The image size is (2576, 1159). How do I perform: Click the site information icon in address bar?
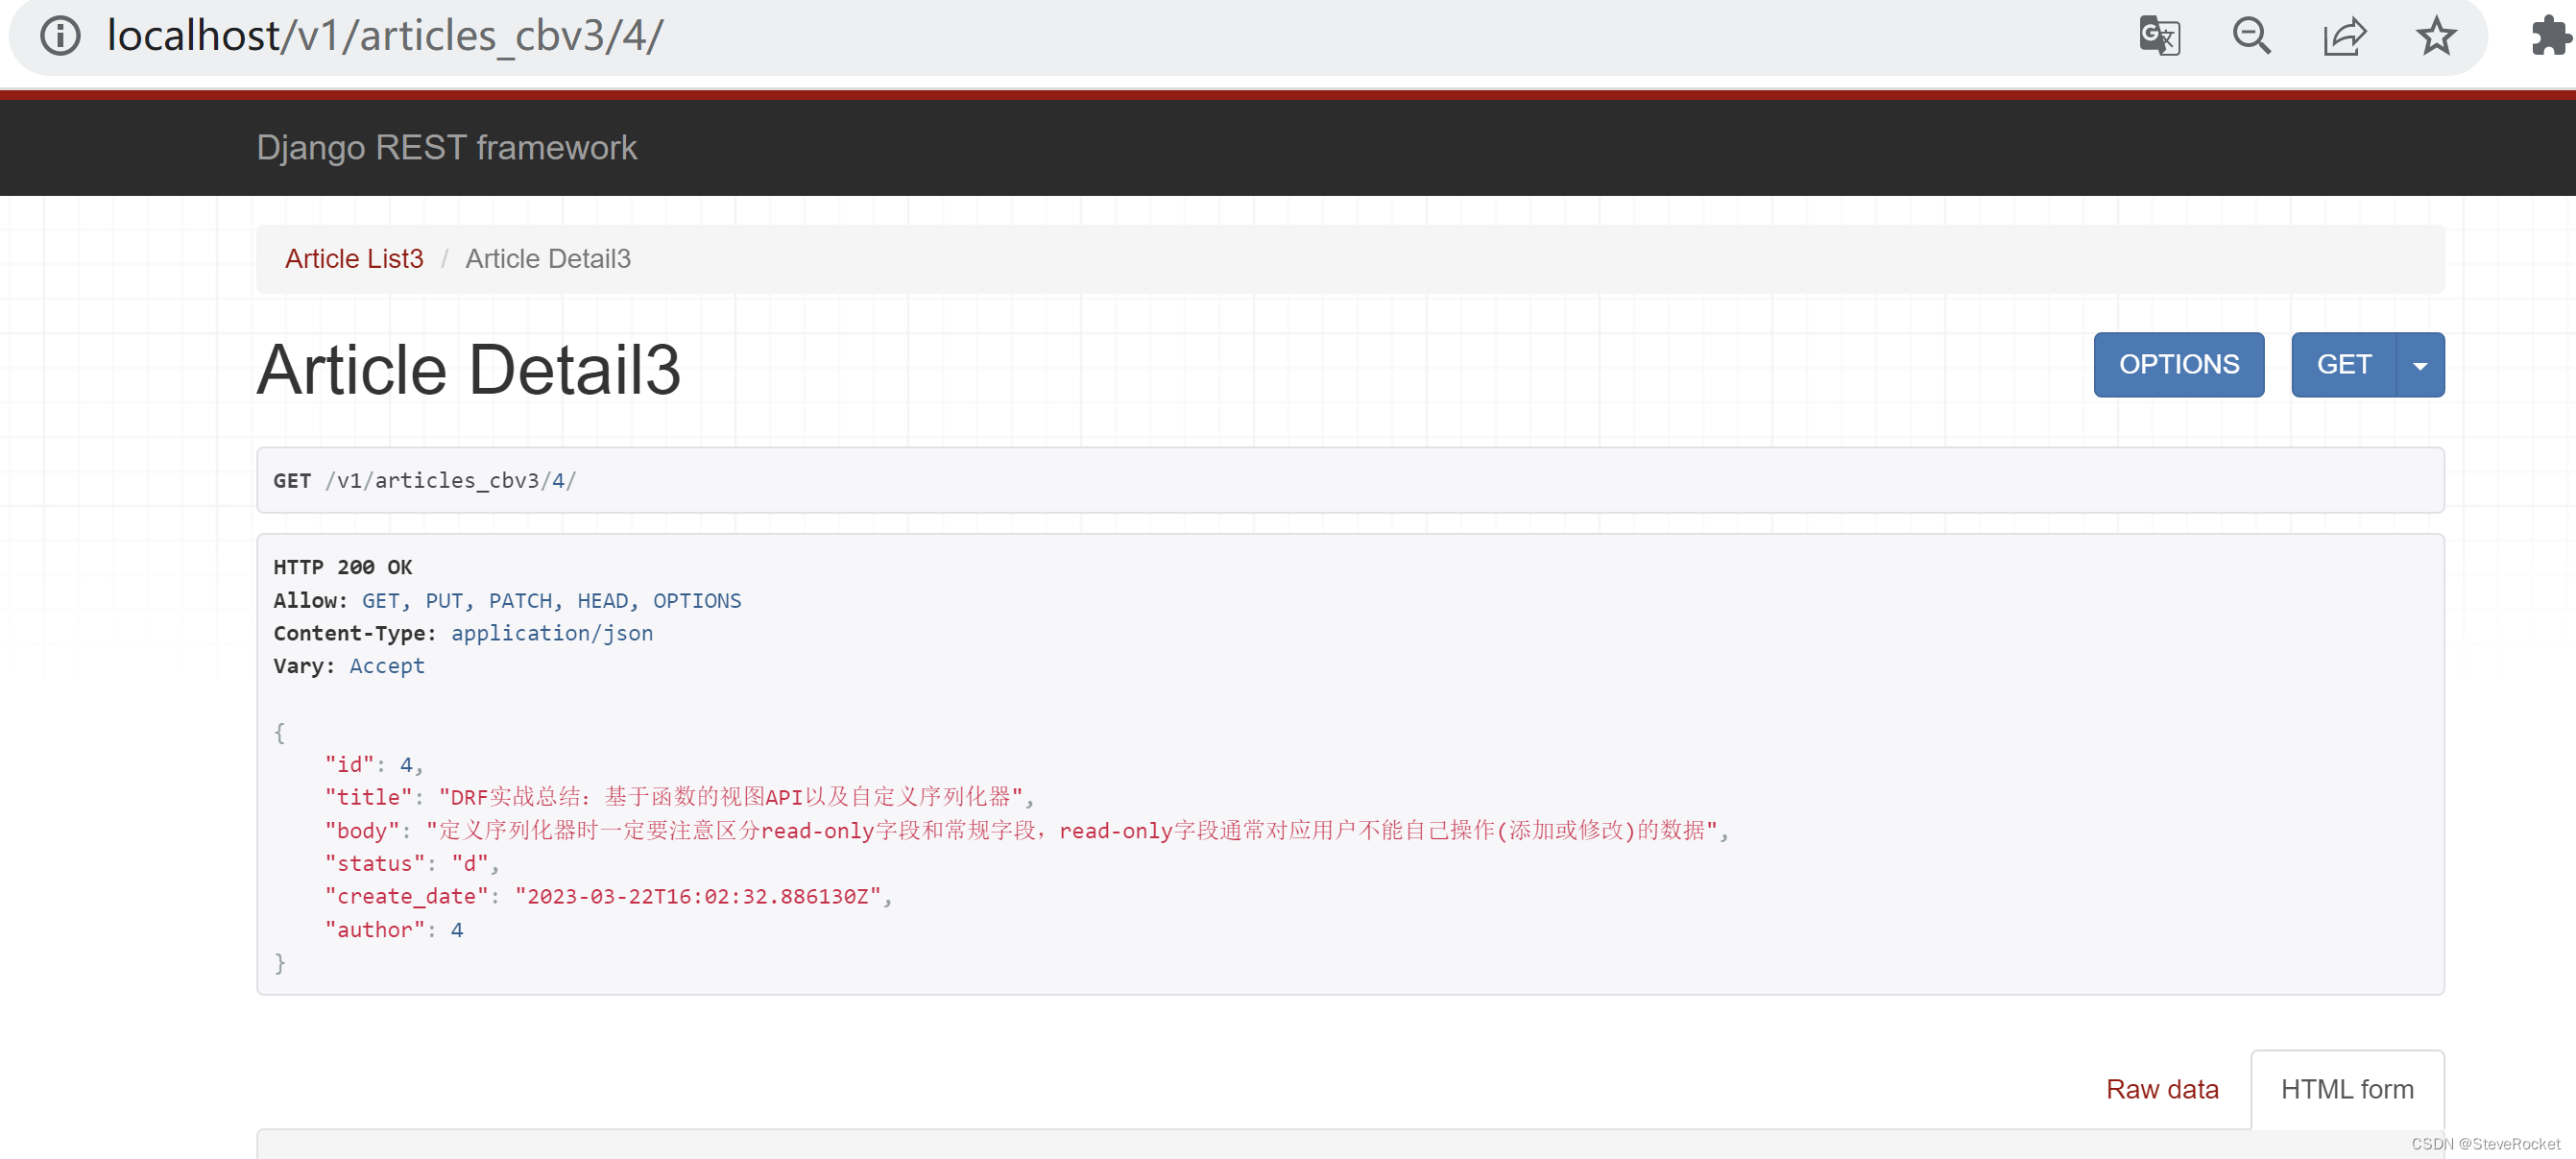(x=60, y=36)
